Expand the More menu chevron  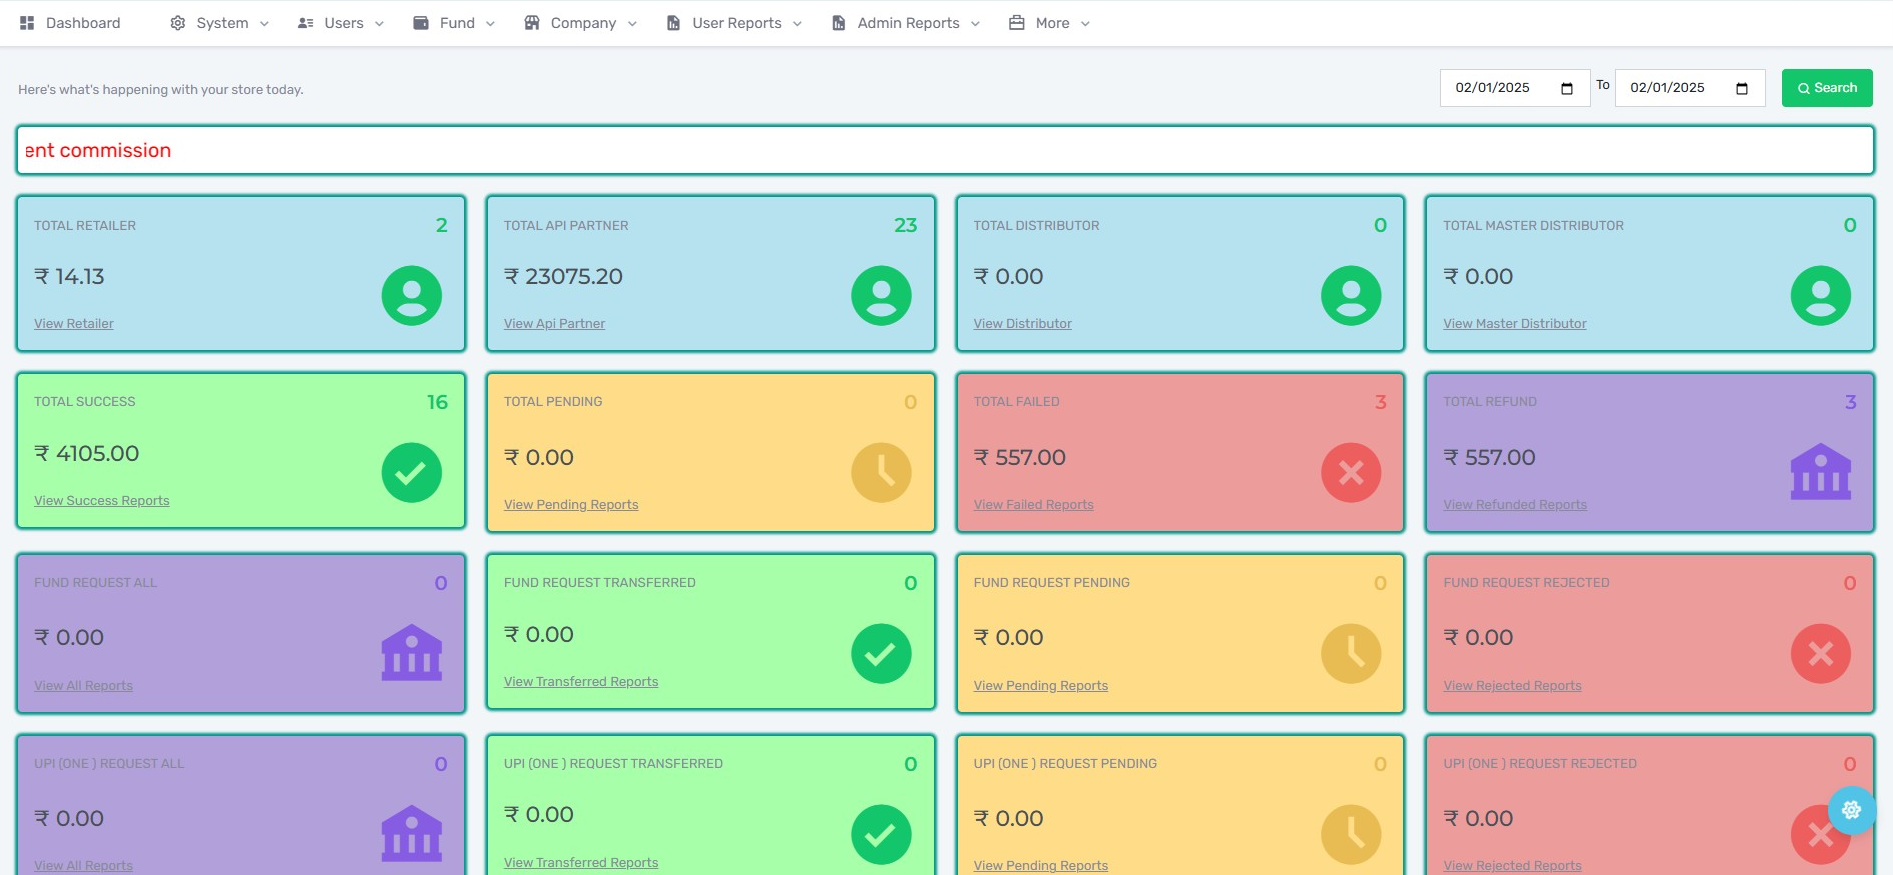click(x=1085, y=24)
